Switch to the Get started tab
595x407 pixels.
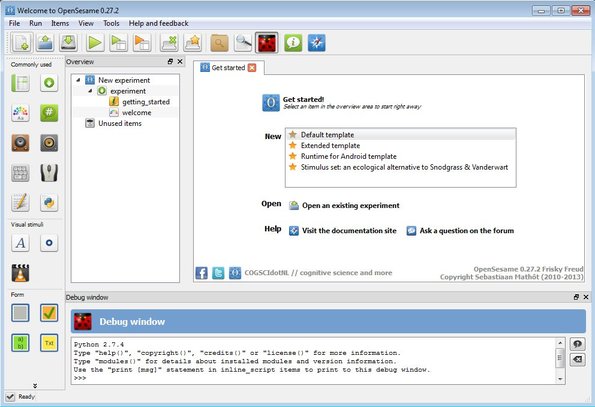pos(228,68)
